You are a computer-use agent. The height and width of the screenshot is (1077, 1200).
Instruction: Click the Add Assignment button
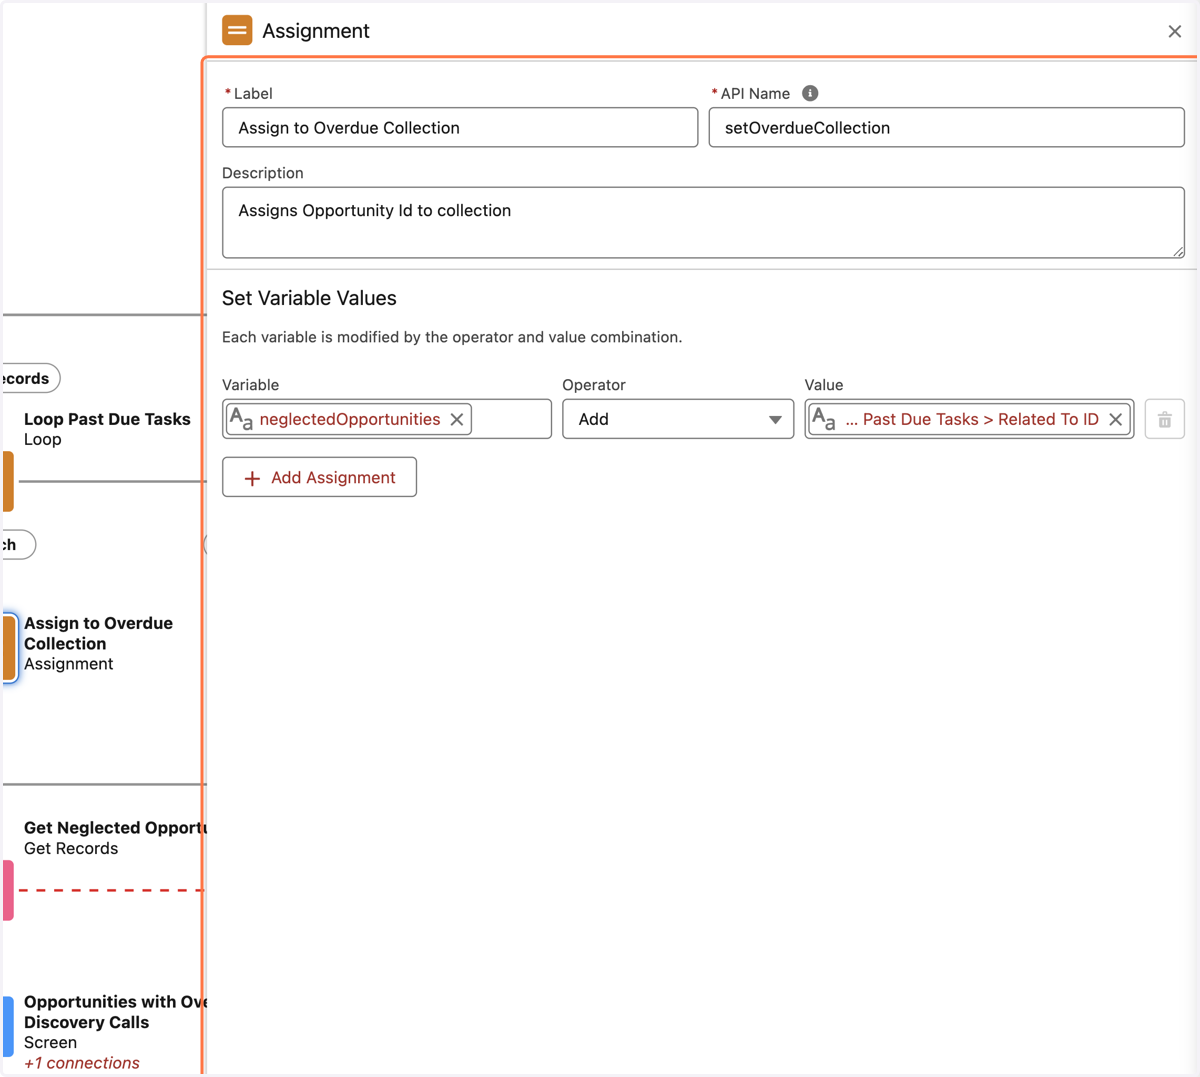(x=319, y=477)
